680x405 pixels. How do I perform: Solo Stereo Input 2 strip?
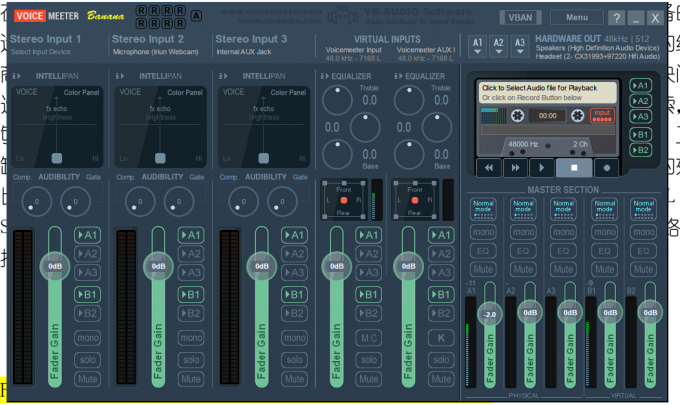tap(191, 359)
